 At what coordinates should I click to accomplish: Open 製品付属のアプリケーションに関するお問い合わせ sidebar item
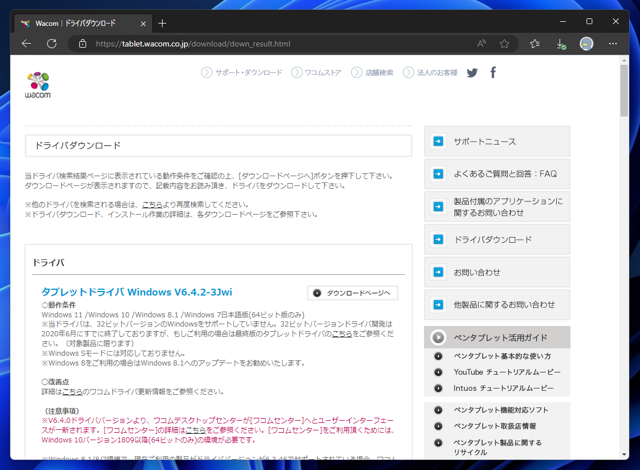point(497,207)
